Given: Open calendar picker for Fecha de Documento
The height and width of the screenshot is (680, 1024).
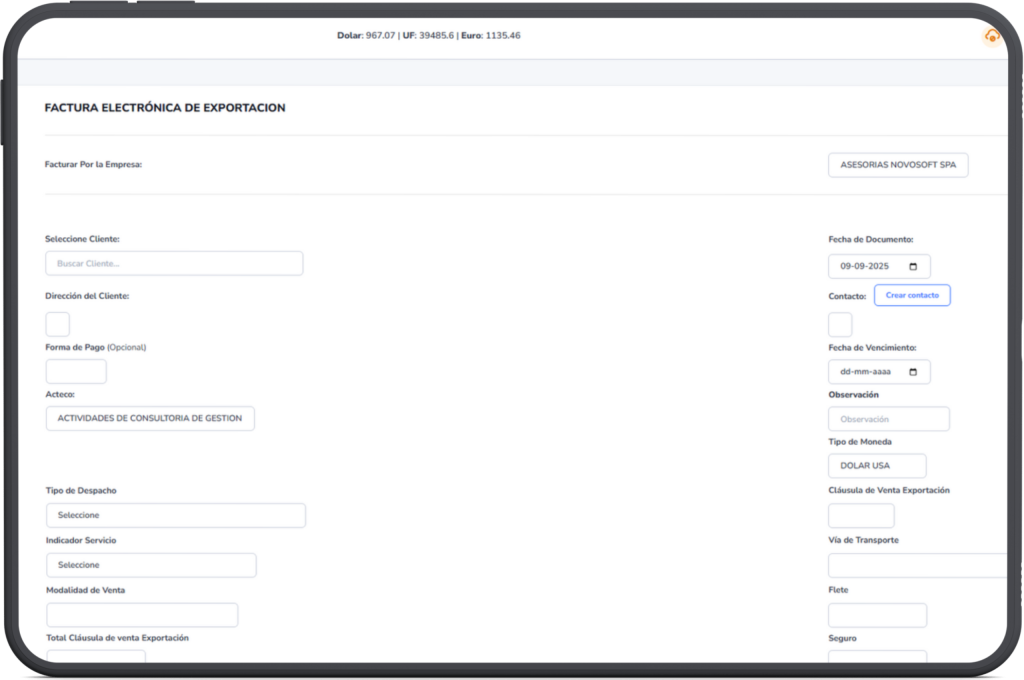Looking at the screenshot, I should [x=913, y=267].
